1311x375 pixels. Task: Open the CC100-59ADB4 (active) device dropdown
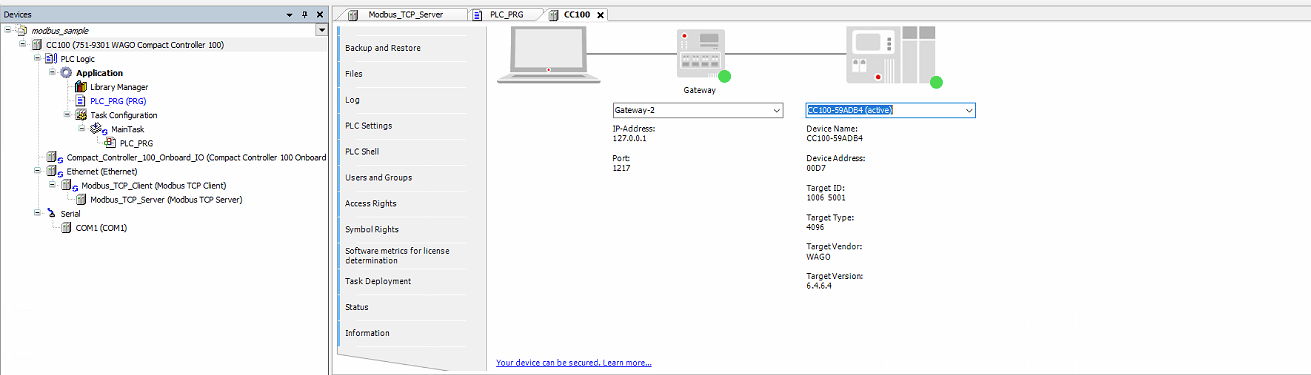click(968, 110)
